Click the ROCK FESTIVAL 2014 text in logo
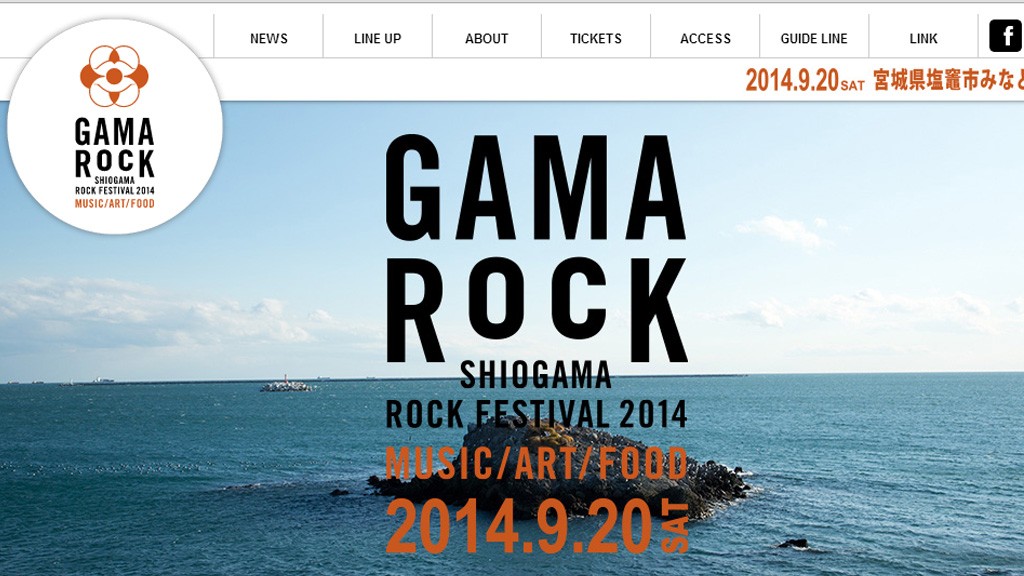Image resolution: width=1024 pixels, height=576 pixels. pos(115,191)
